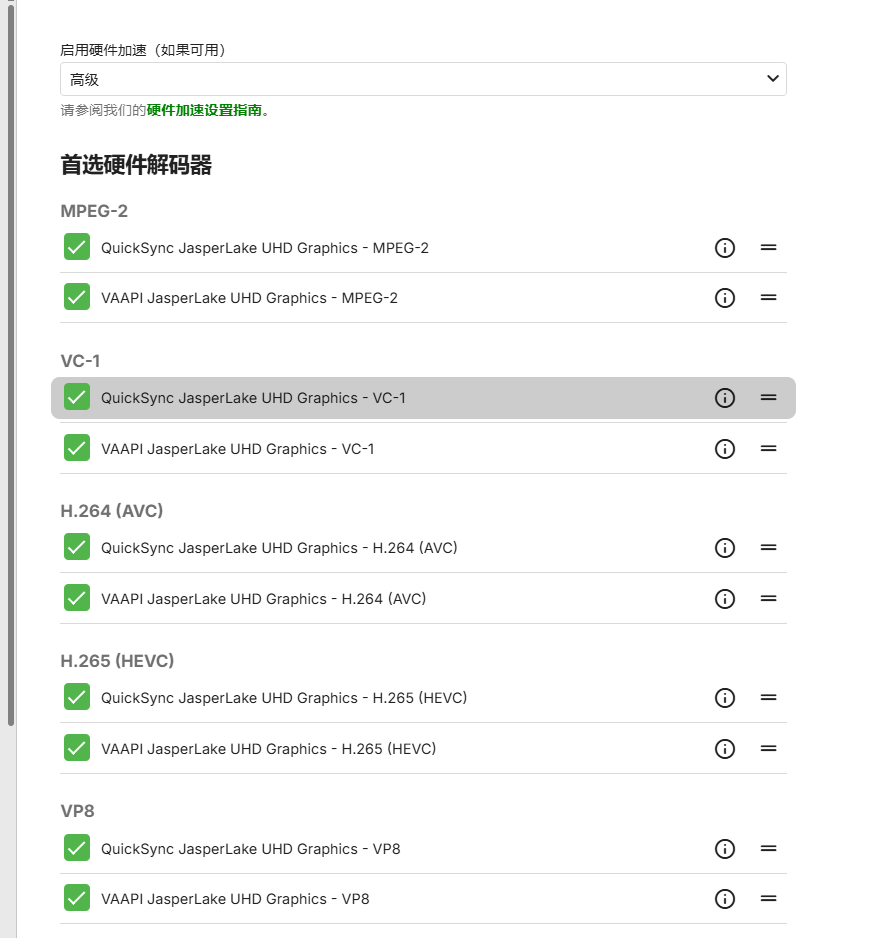Click drag handle of VAAPI H.265 decoder
The width and height of the screenshot is (881, 938).
coord(768,749)
